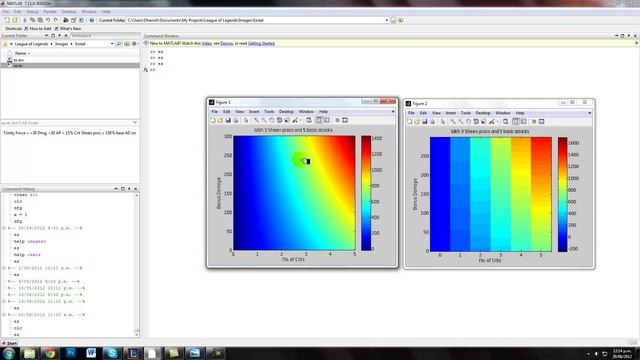Click Cut icon in MATLAB toolbar
640x360 pixels.
coord(25,20)
